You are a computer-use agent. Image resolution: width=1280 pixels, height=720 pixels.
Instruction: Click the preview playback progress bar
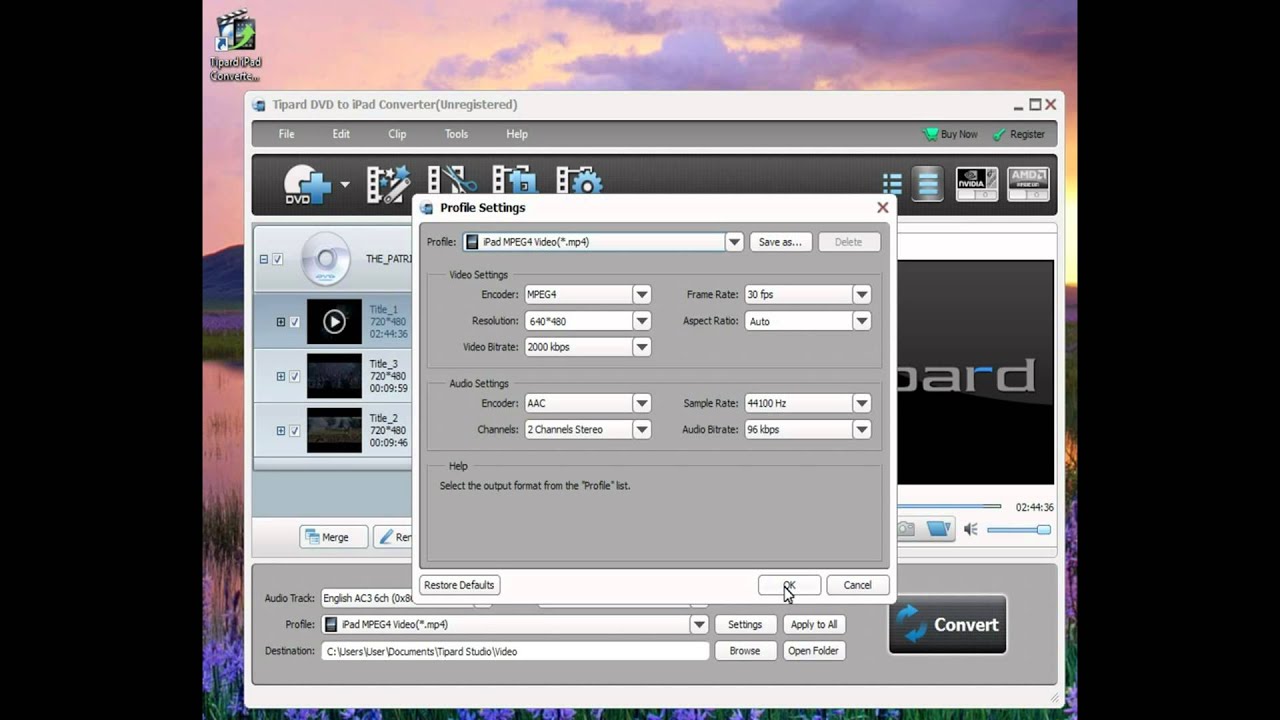(949, 507)
